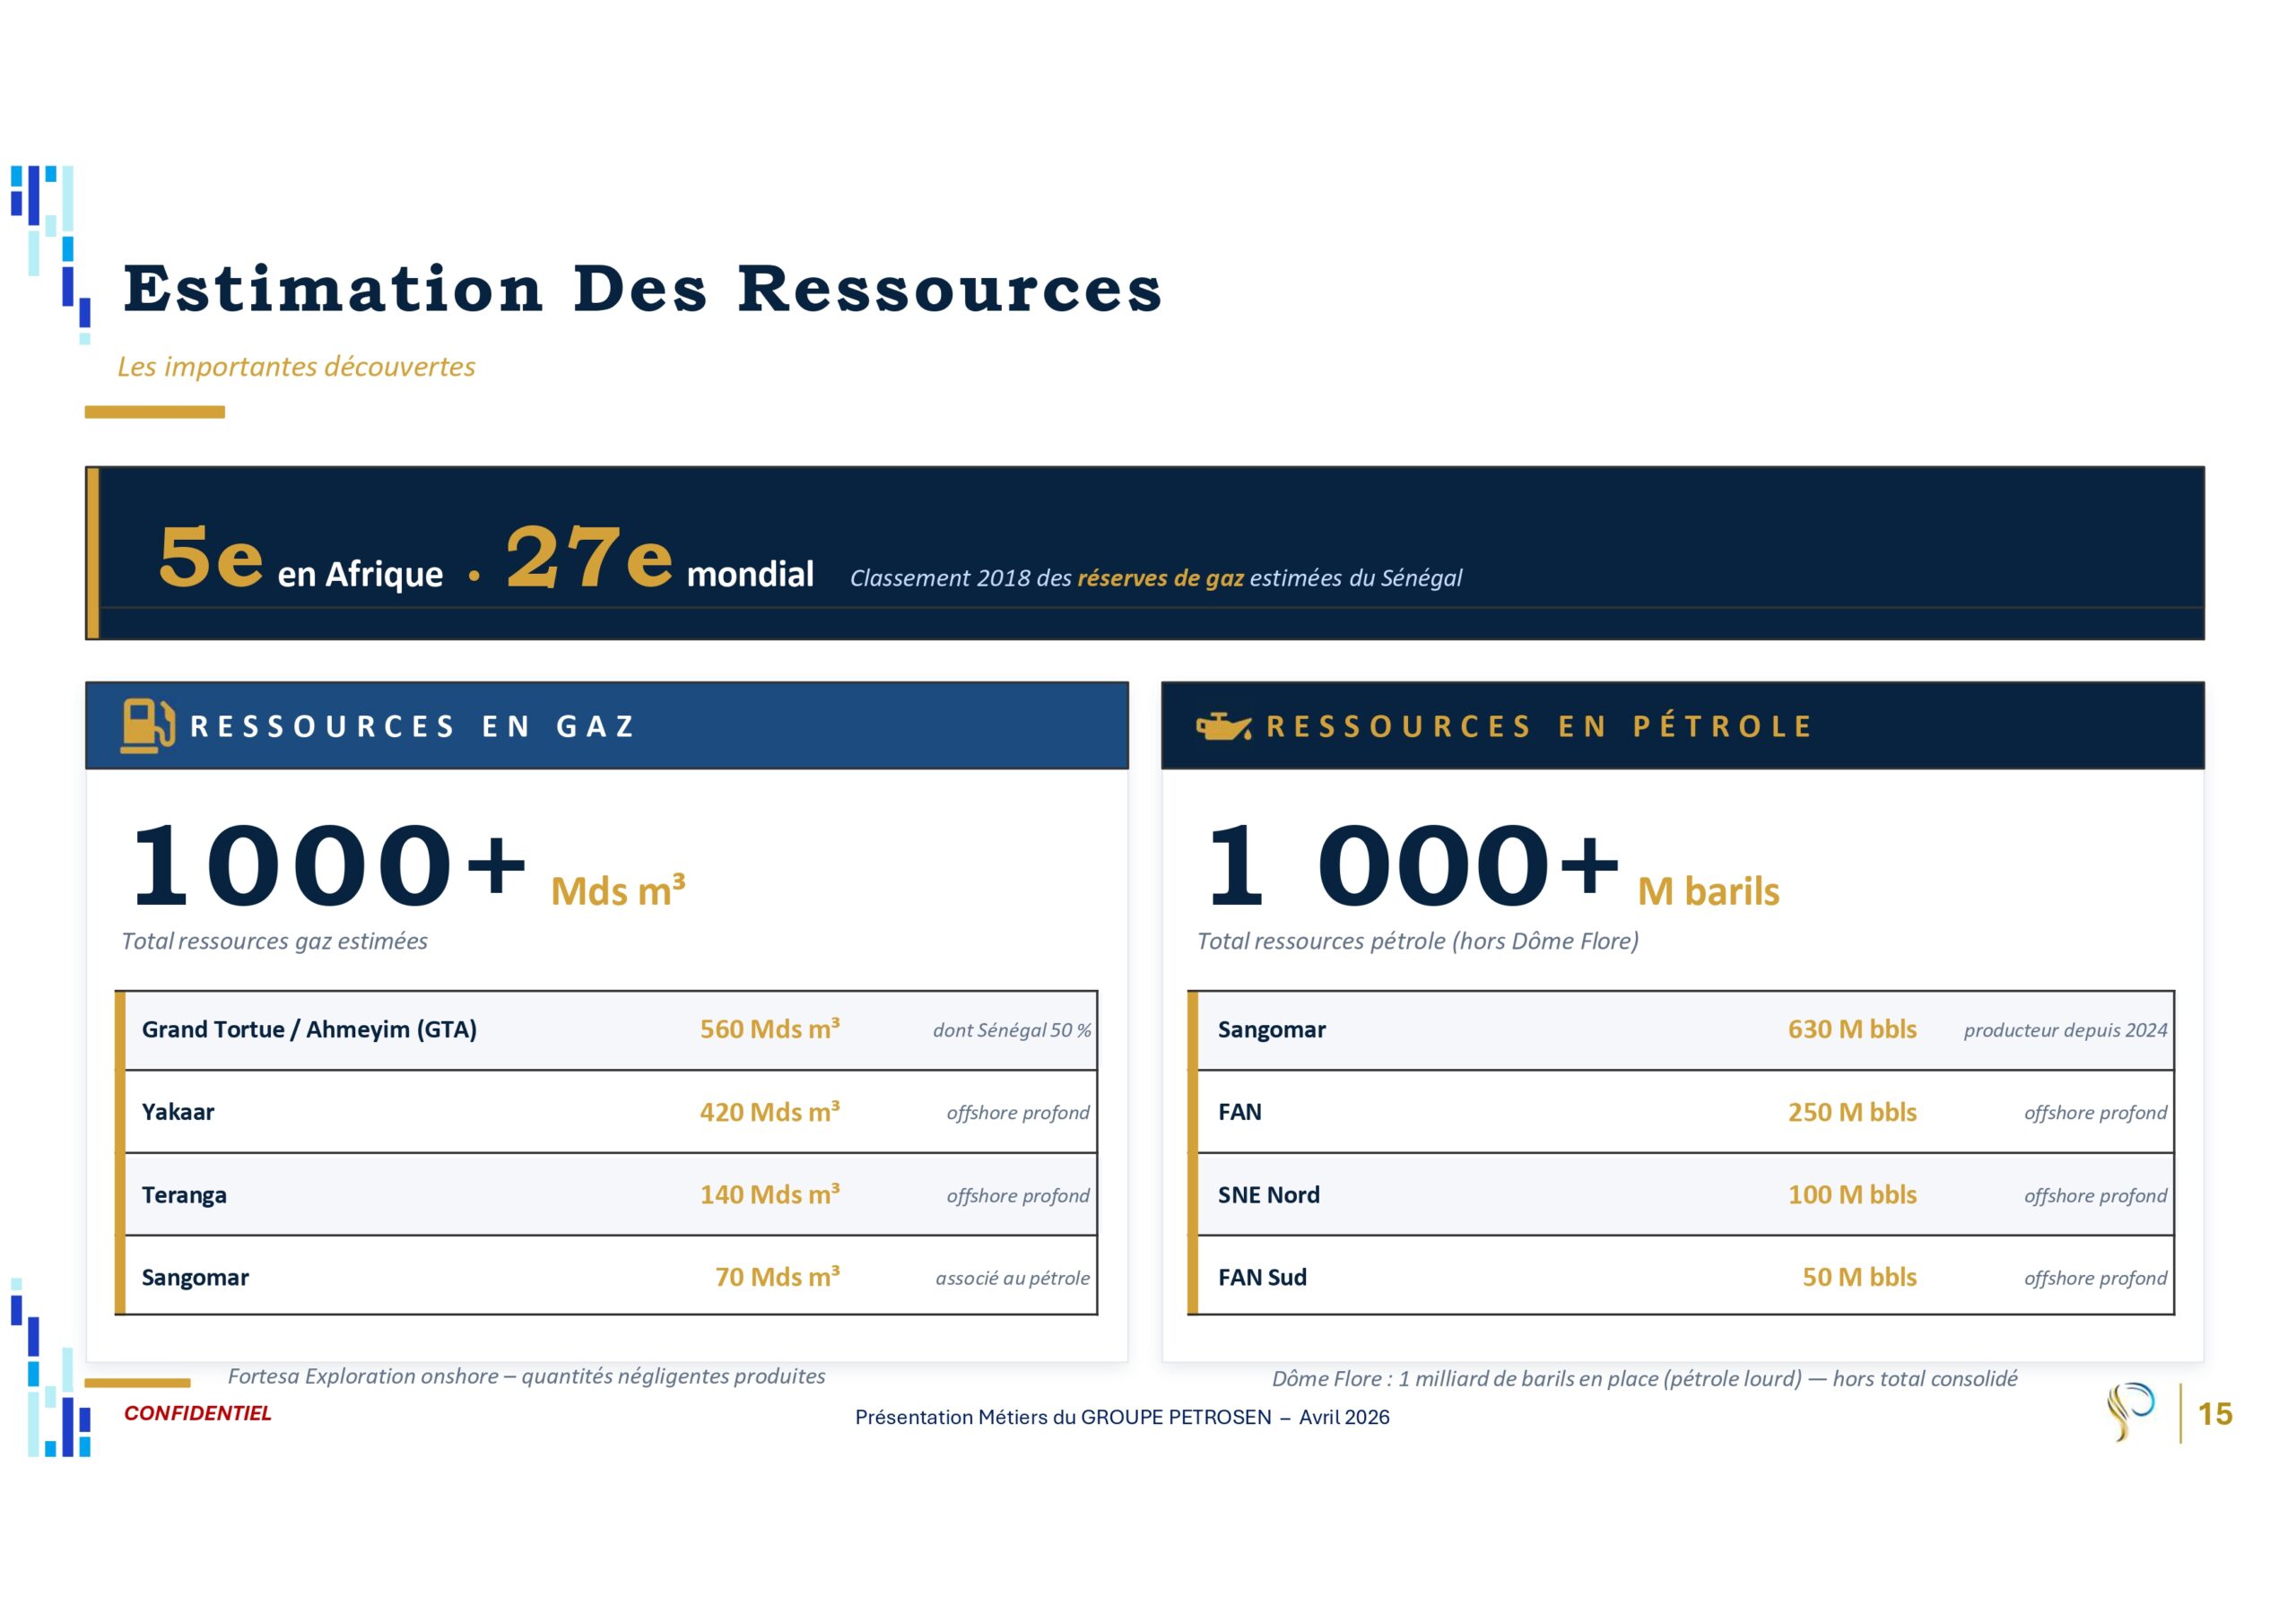Click the oil can icon in the pétrole header
Image resolution: width=2296 pixels, height=1623 pixels.
[1224, 726]
